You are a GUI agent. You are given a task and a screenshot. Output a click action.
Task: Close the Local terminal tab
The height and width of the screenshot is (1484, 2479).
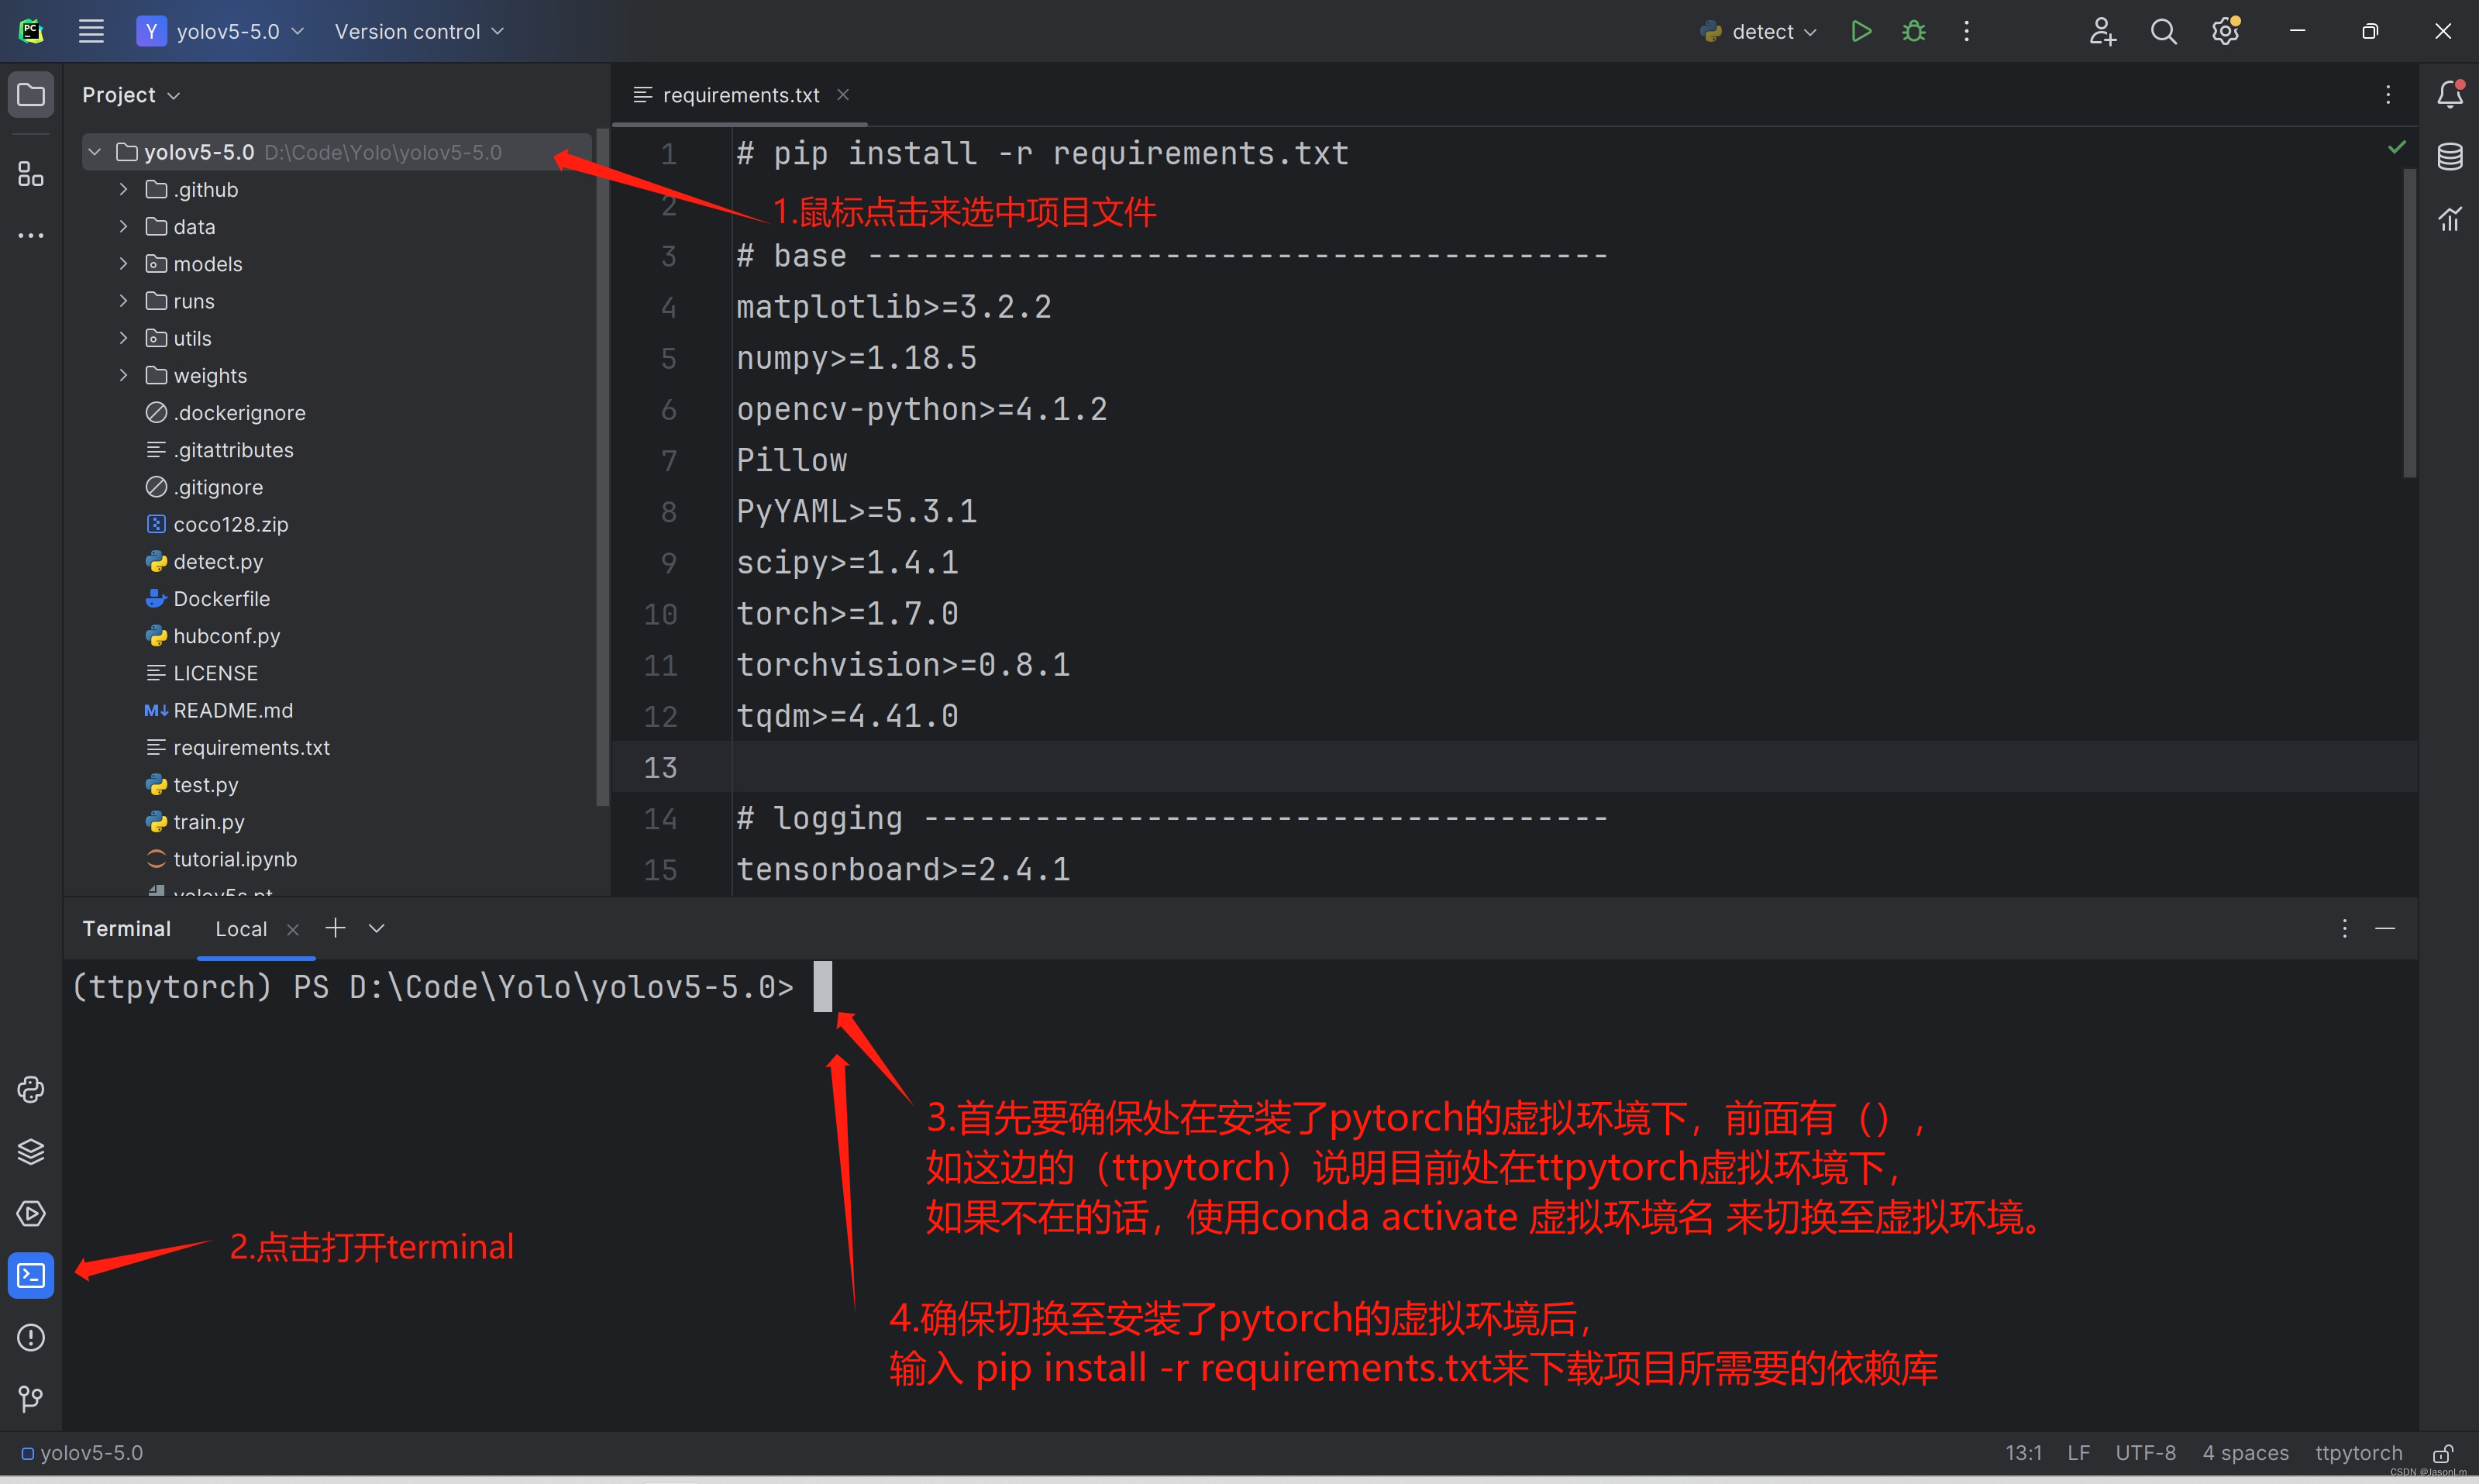293,929
